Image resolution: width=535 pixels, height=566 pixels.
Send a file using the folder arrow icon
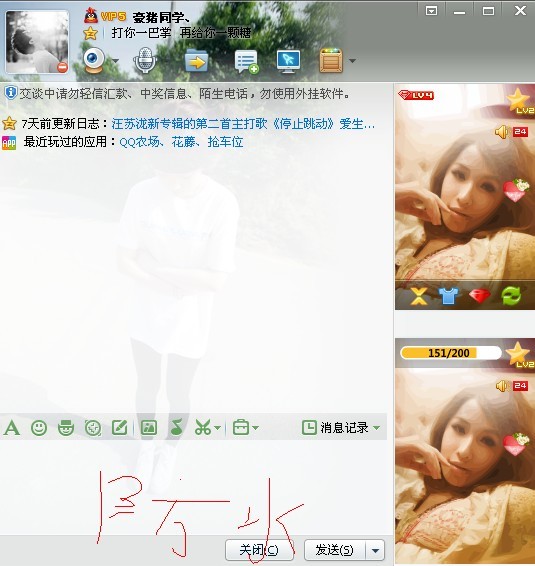(196, 60)
